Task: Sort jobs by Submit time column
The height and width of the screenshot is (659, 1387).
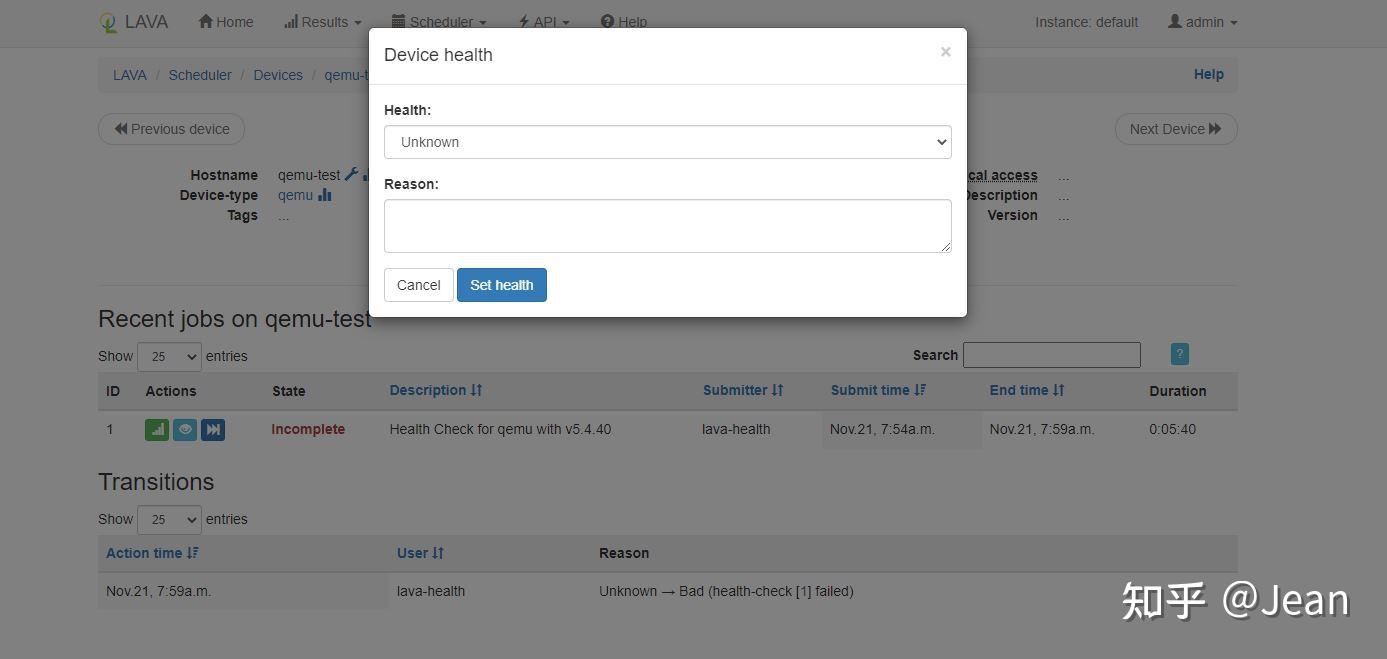Action: point(877,390)
